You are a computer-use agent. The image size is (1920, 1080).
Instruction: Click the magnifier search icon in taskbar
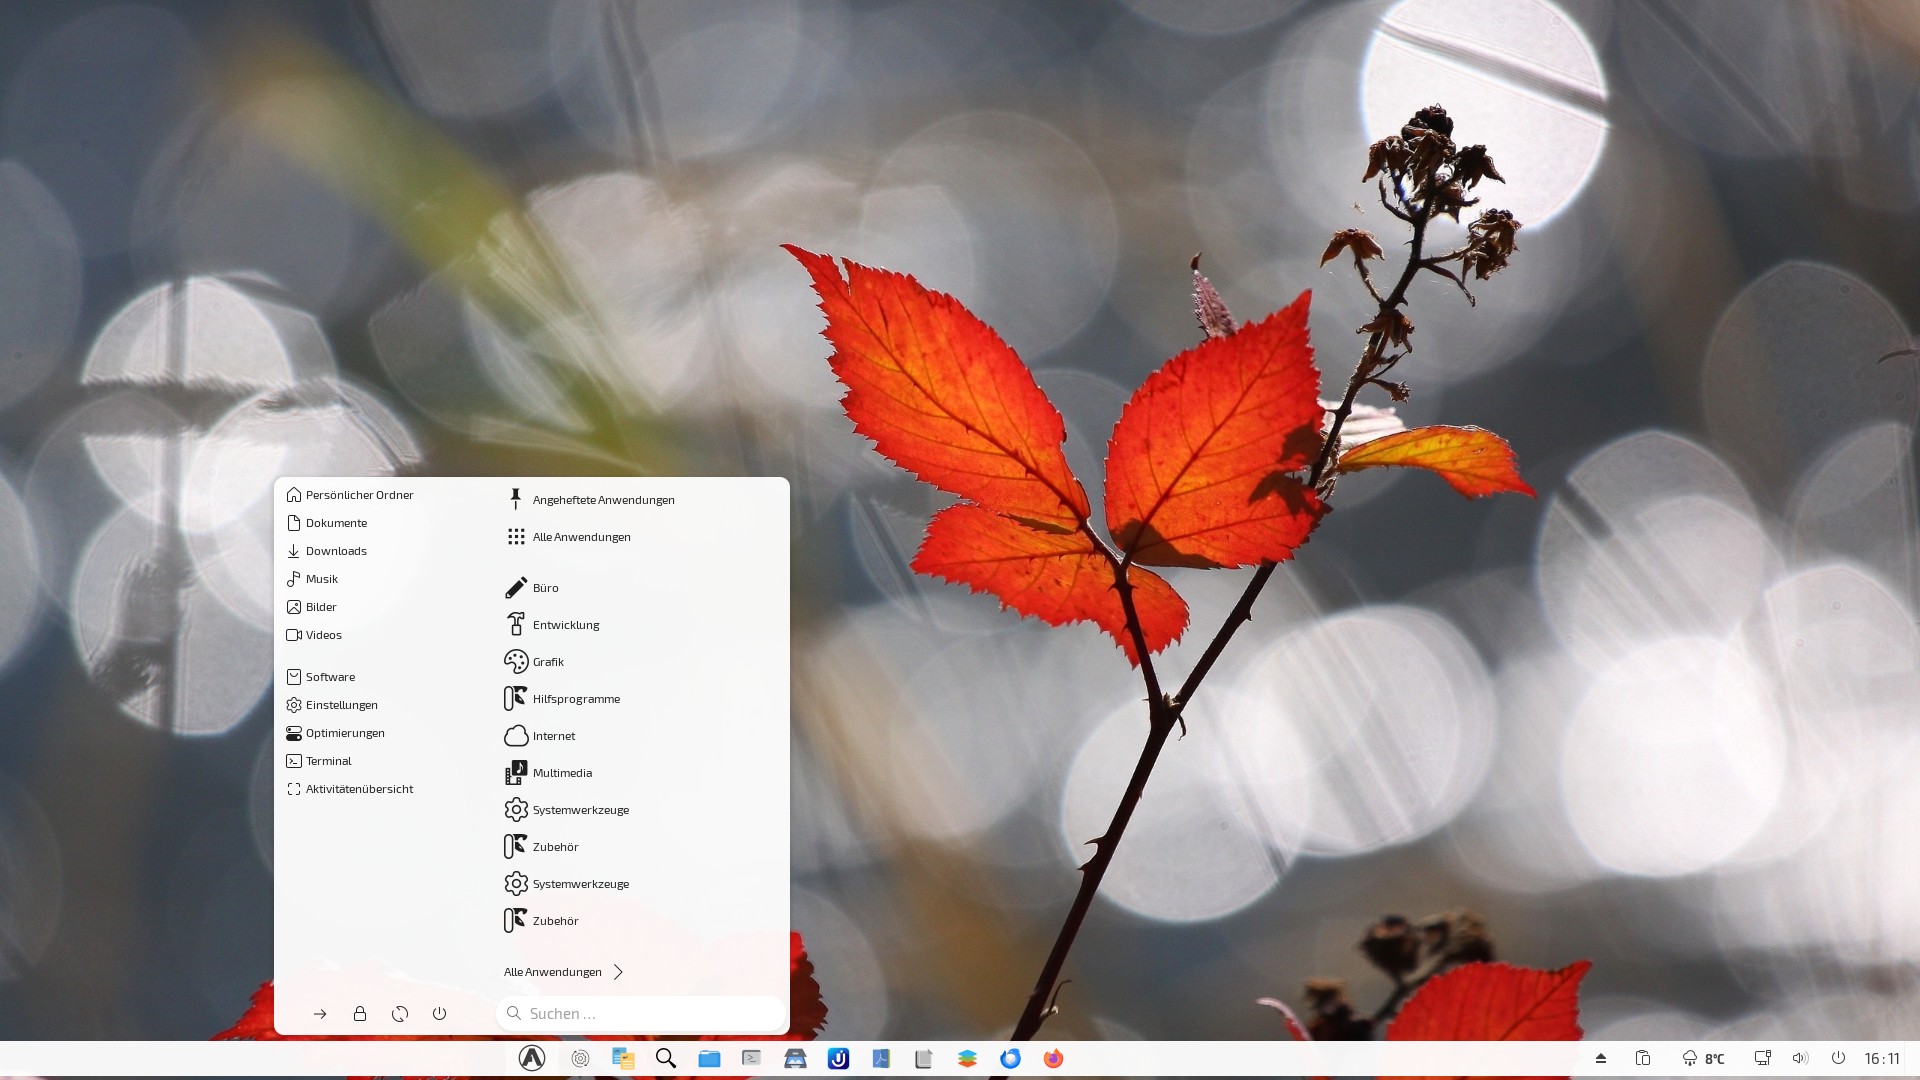tap(666, 1058)
